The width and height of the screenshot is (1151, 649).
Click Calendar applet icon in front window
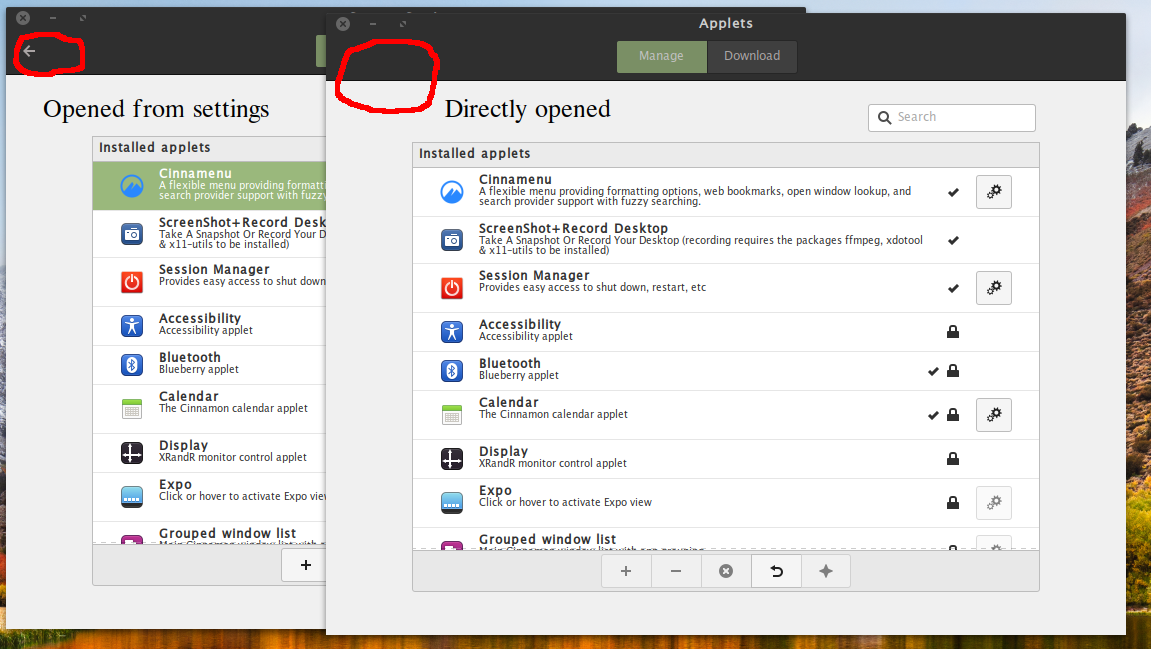[x=451, y=415]
